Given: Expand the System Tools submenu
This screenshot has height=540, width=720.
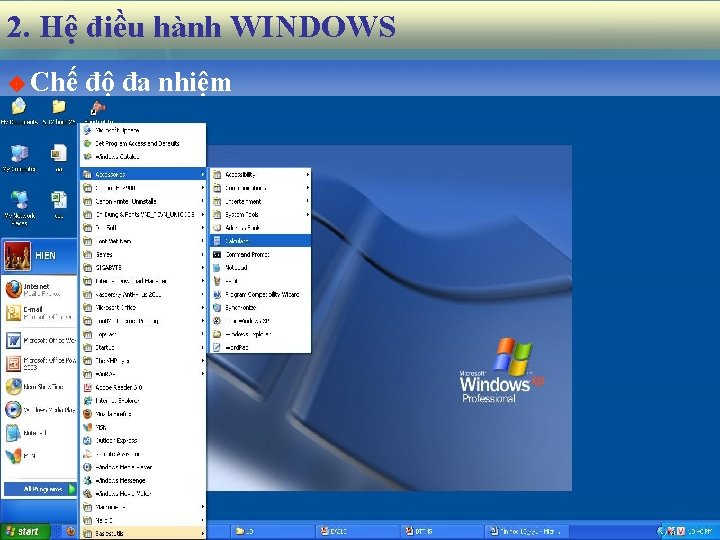Looking at the screenshot, I should (260, 214).
